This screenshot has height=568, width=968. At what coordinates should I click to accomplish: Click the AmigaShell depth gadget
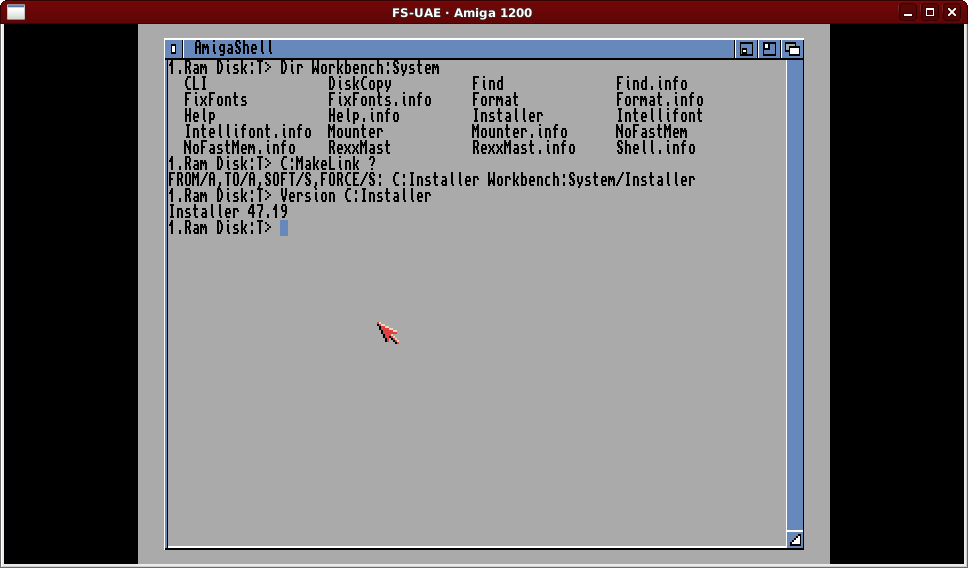pos(792,49)
